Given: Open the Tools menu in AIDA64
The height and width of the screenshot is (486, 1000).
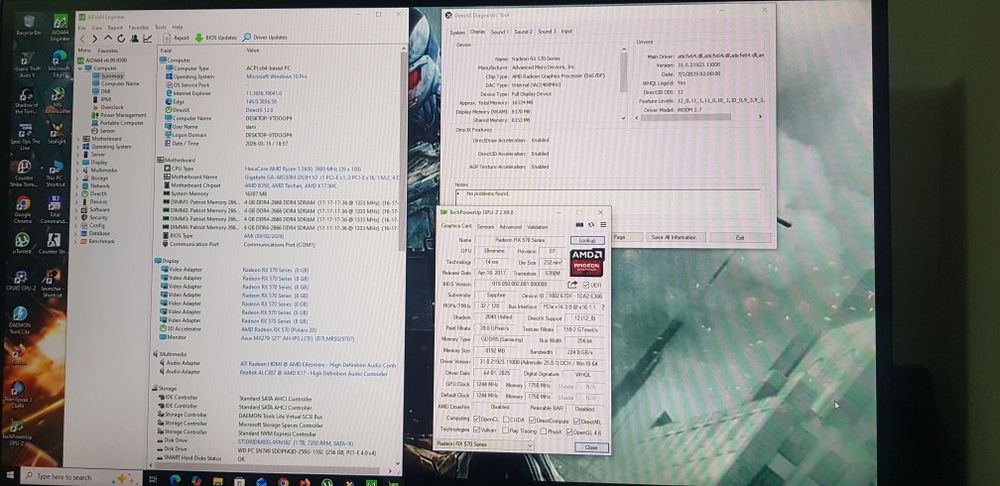Looking at the screenshot, I should (x=160, y=27).
